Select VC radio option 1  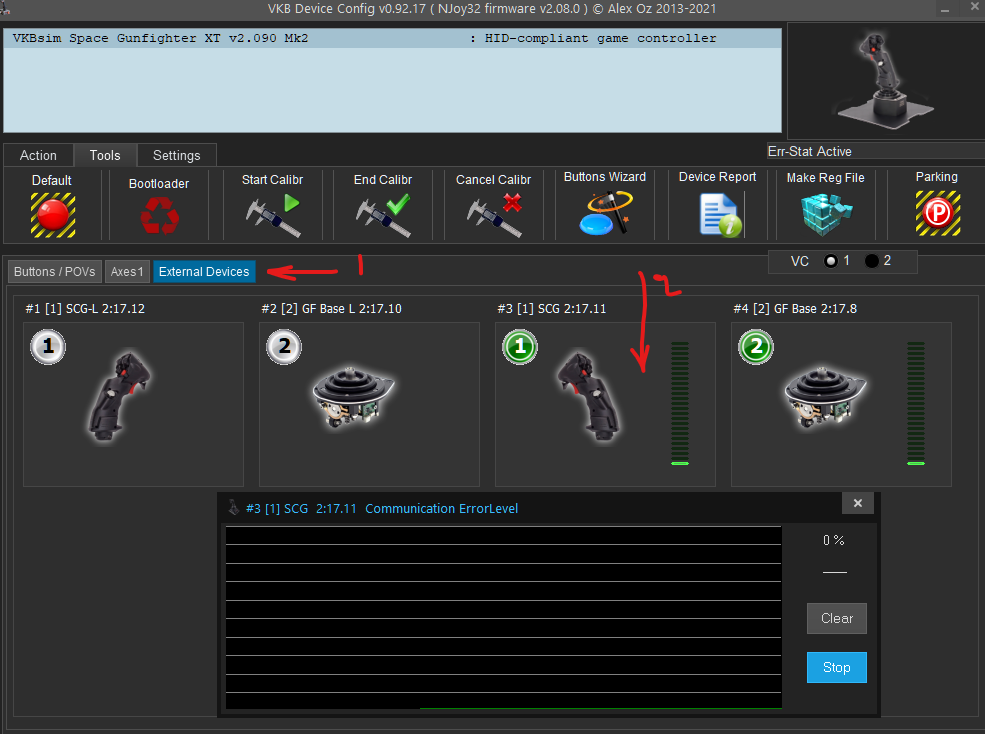point(830,261)
